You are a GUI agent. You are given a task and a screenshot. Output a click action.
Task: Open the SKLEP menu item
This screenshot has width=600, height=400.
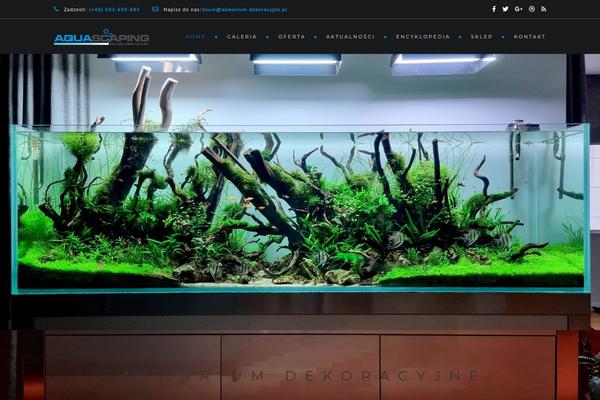[481, 37]
